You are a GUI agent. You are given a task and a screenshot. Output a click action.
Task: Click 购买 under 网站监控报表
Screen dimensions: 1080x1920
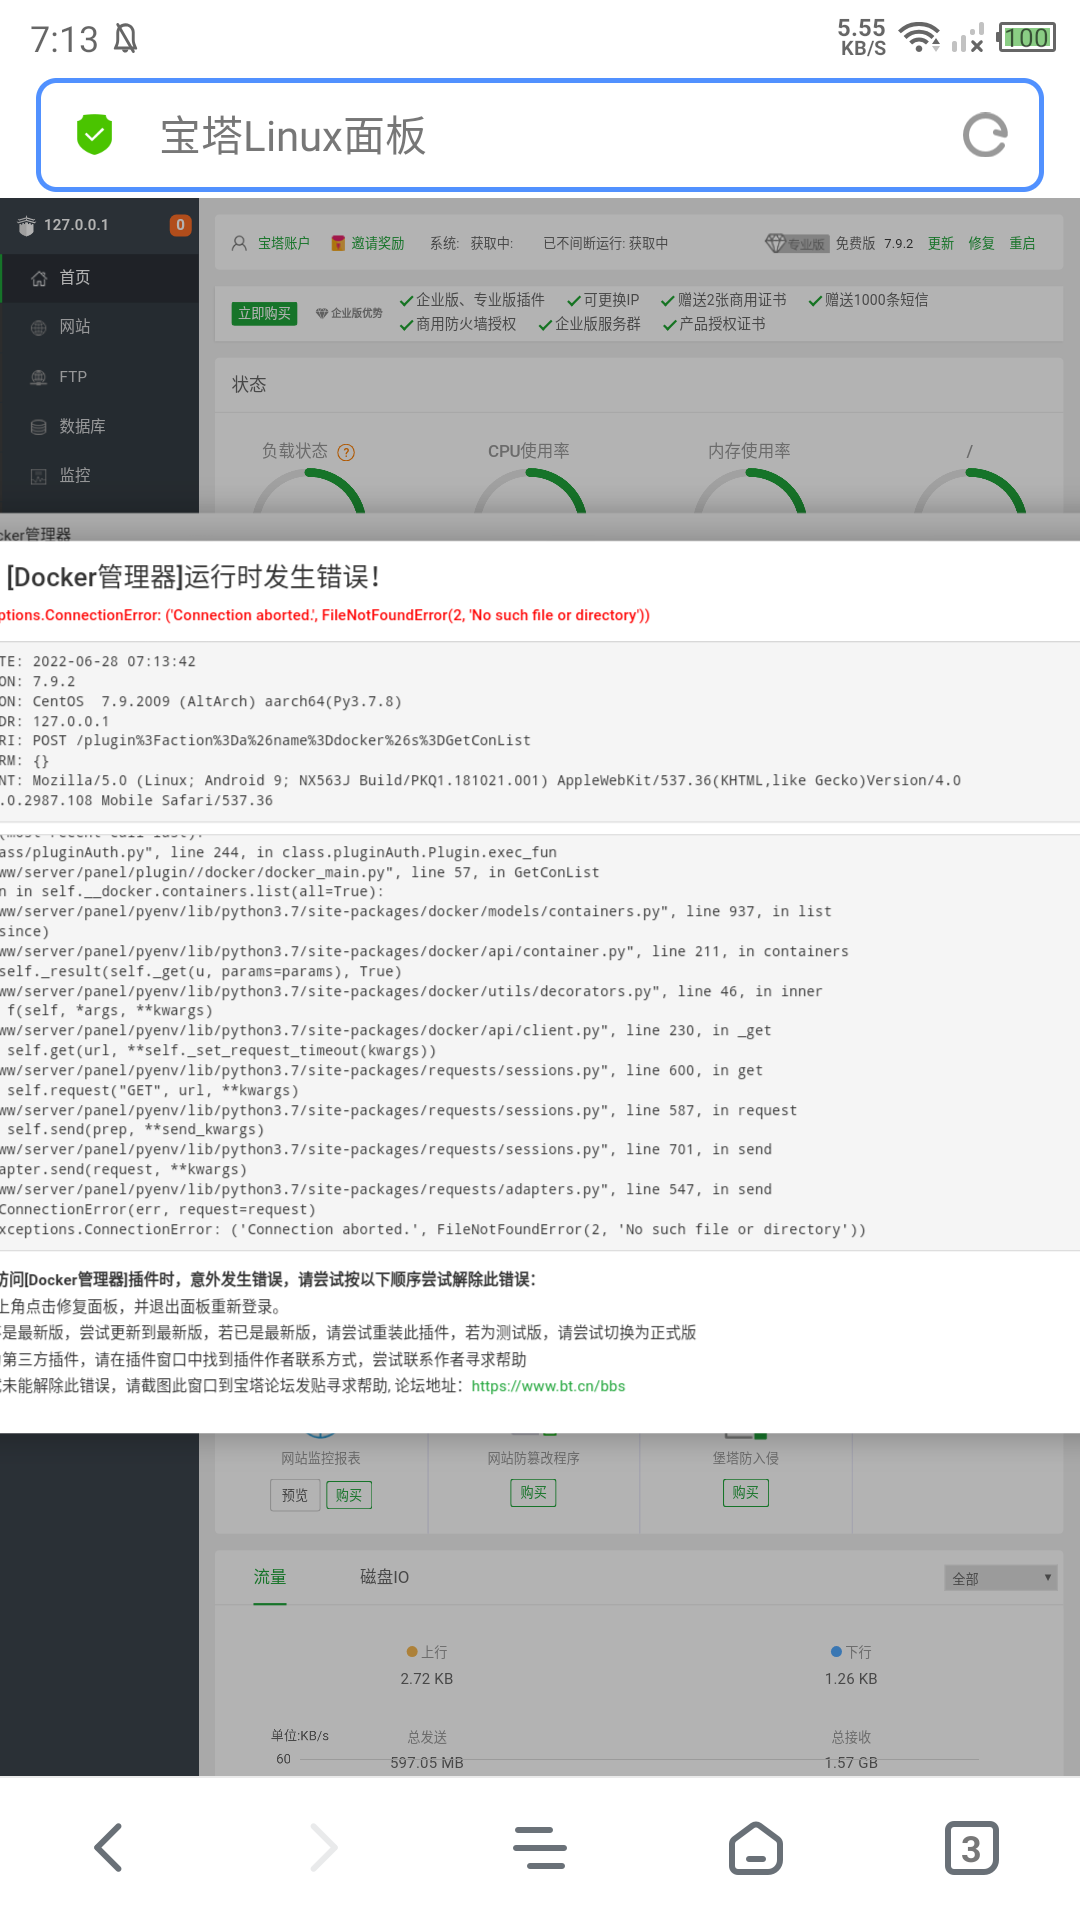[x=349, y=1495]
